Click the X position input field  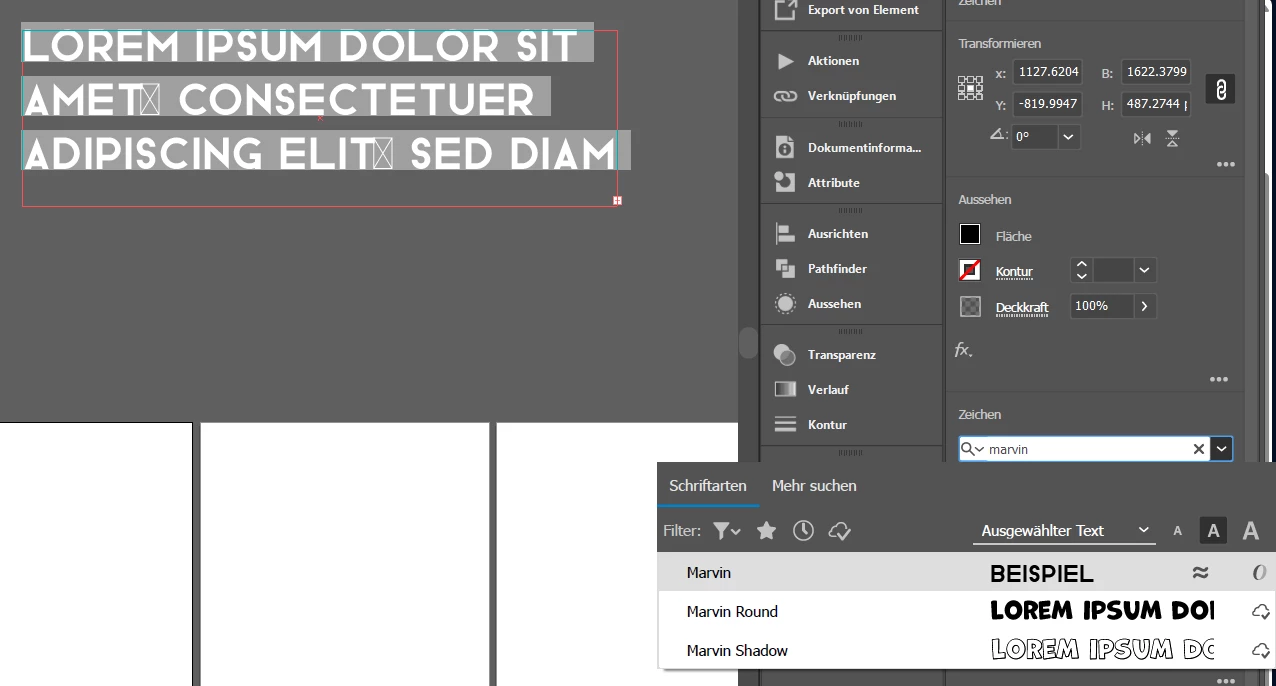[x=1047, y=72]
